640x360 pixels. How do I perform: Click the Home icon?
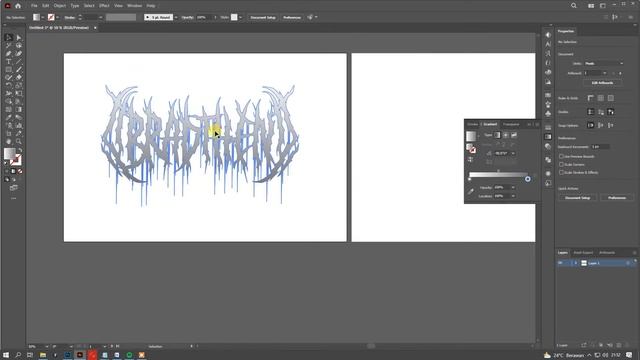[x=18, y=6]
